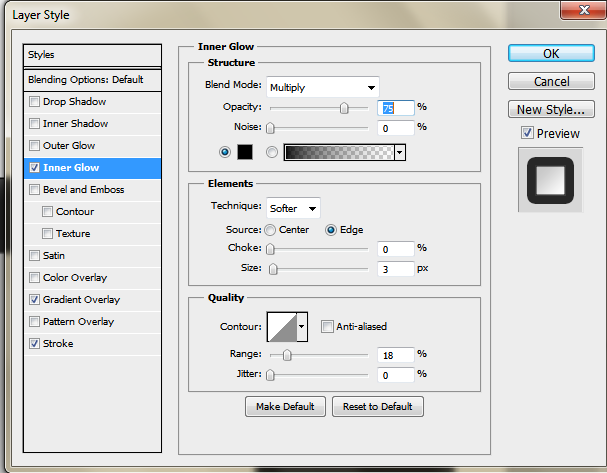
Task: Select the Drop Shadow style row
Action: click(93, 102)
